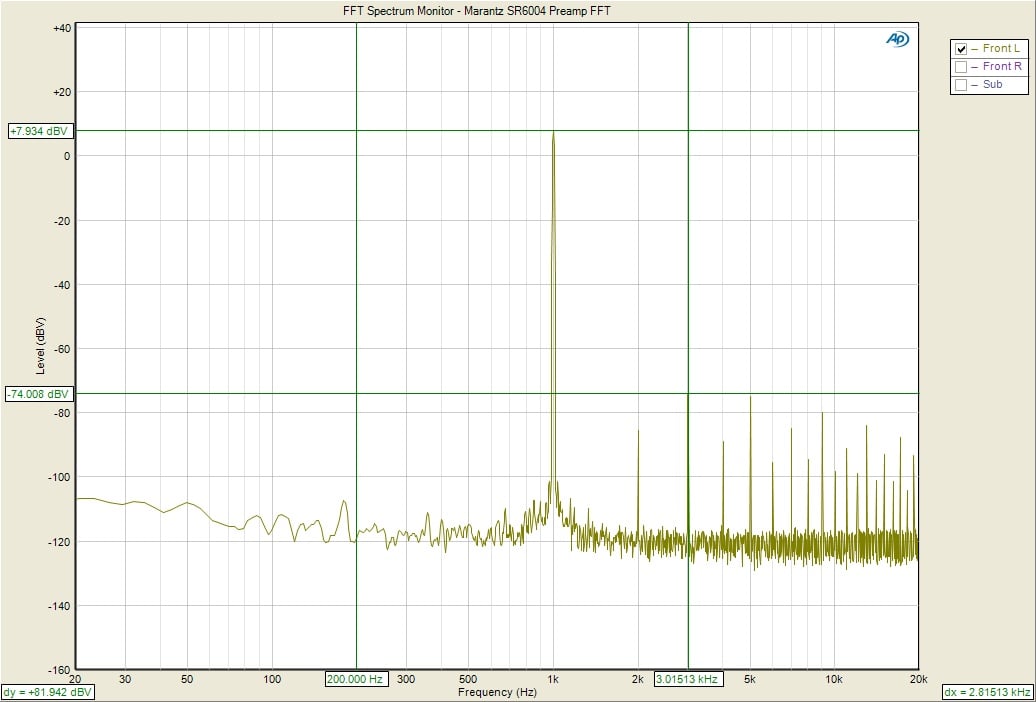Viewport: 1036px width, 702px height.
Task: Click the Frequency (Hz) axis label
Action: tap(497, 692)
